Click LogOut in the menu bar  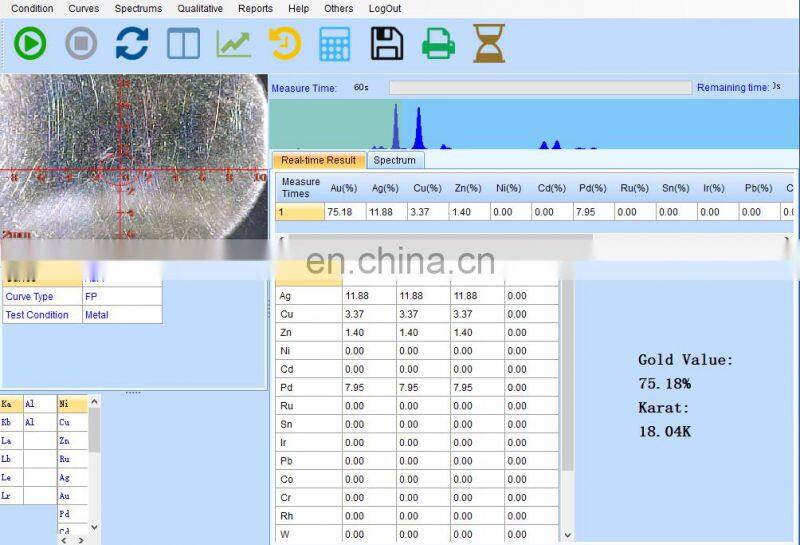click(x=385, y=9)
